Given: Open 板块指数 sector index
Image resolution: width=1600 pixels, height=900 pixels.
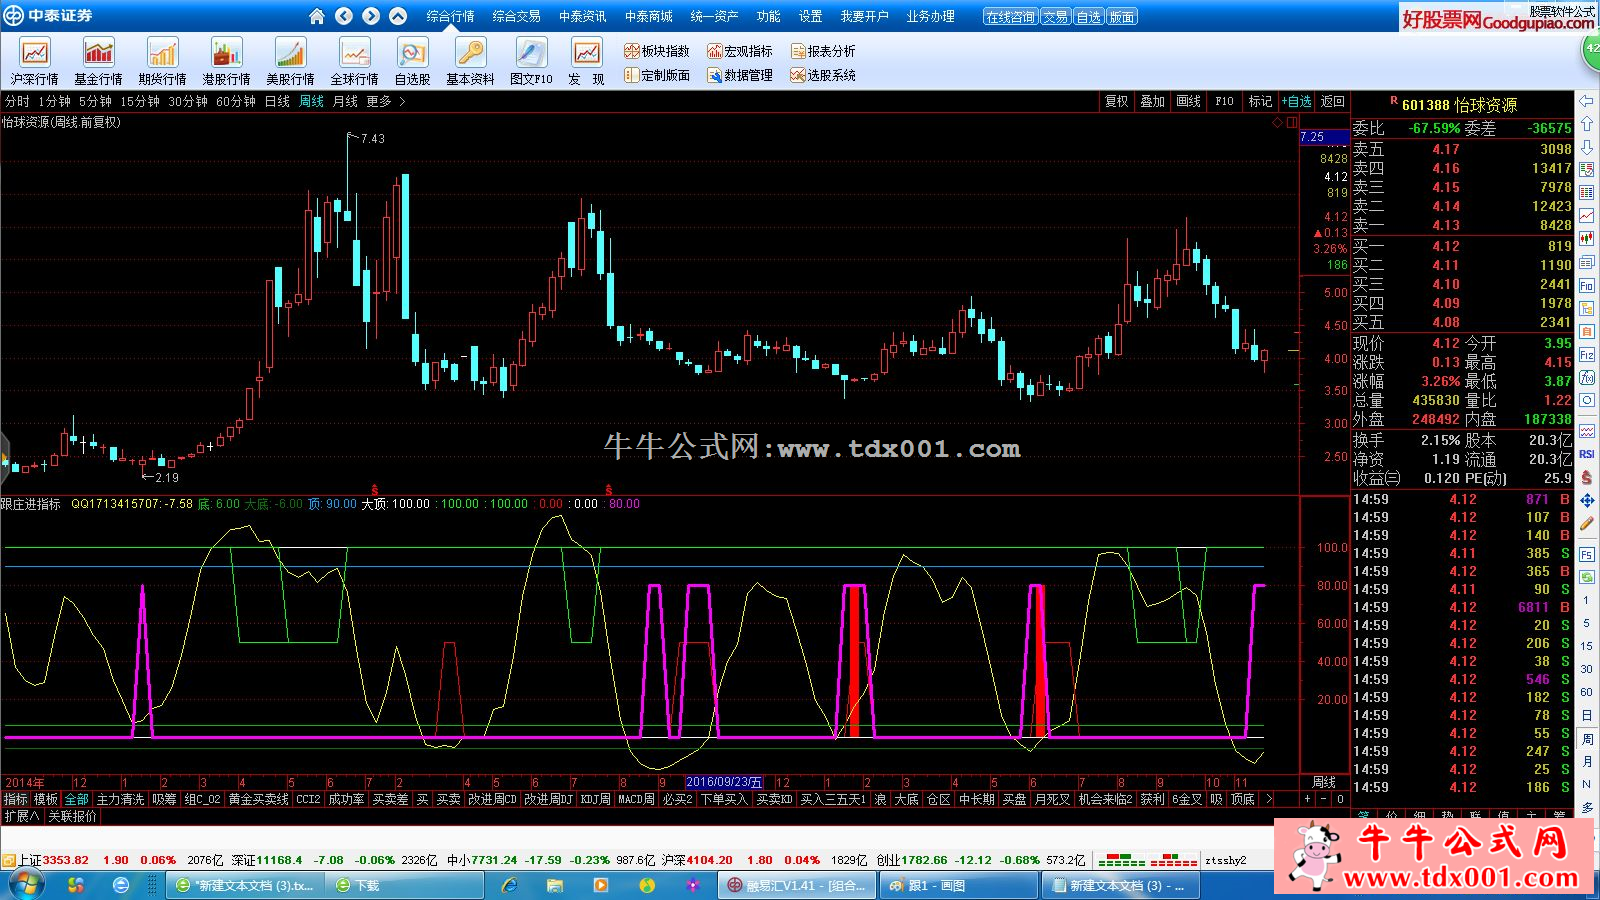Looking at the screenshot, I should pos(657,51).
